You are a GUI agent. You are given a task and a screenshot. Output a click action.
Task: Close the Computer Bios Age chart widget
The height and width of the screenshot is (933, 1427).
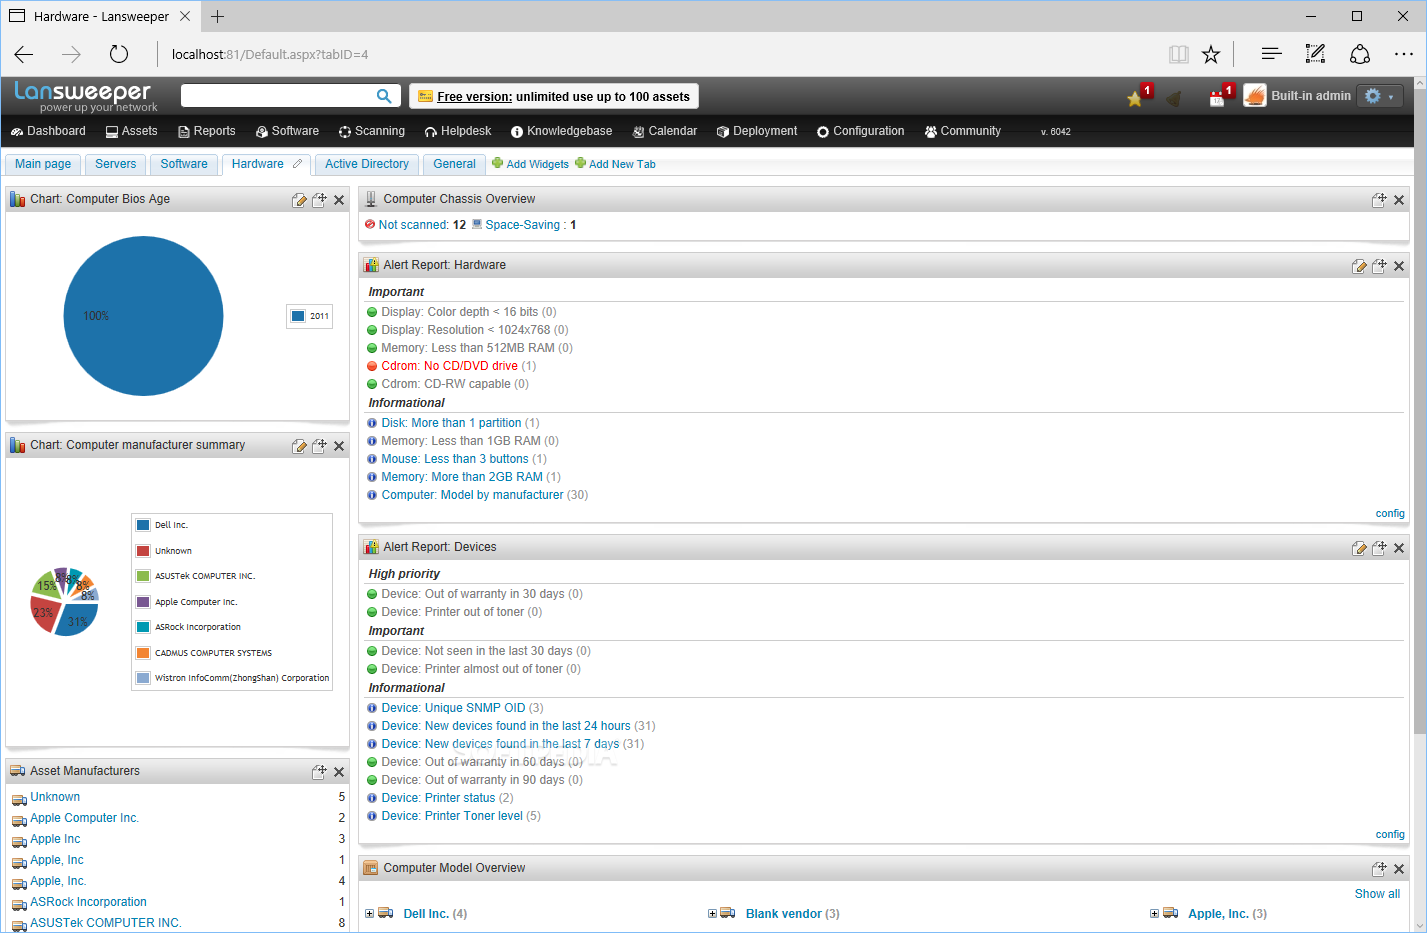coord(339,200)
